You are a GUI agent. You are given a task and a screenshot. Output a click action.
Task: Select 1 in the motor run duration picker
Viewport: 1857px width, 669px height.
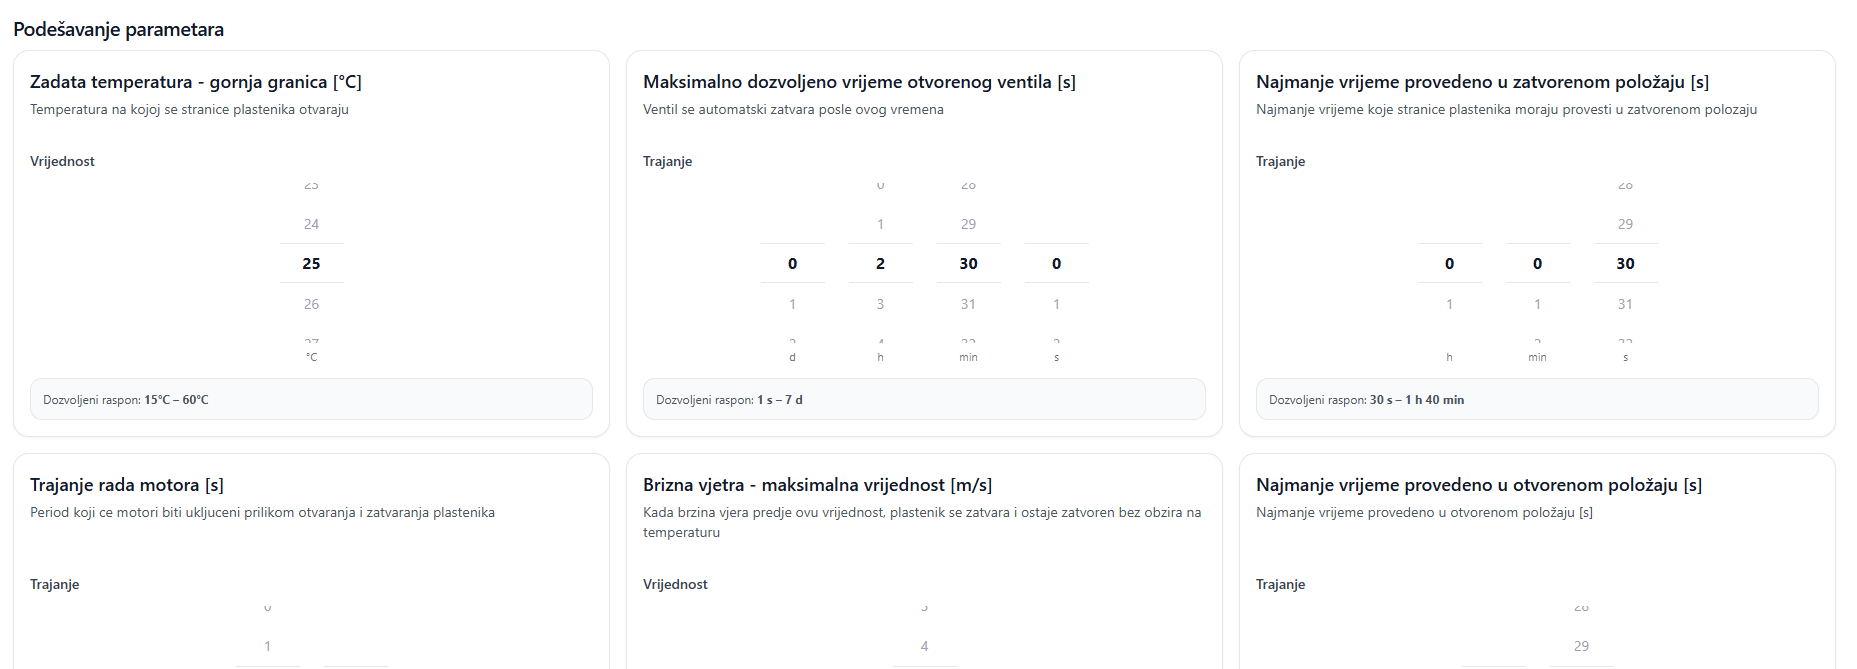coord(267,646)
